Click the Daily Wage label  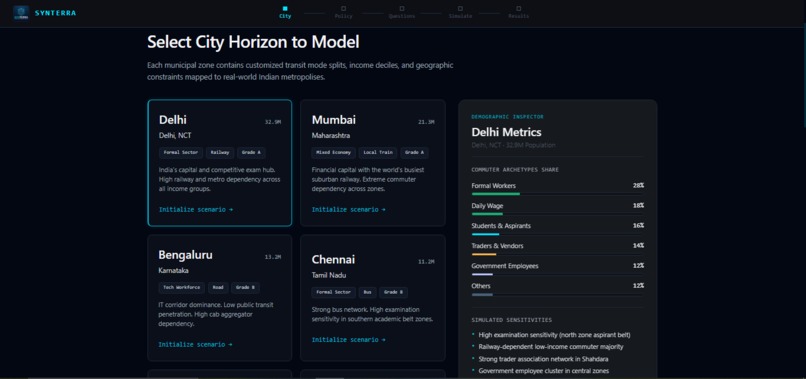[487, 206]
